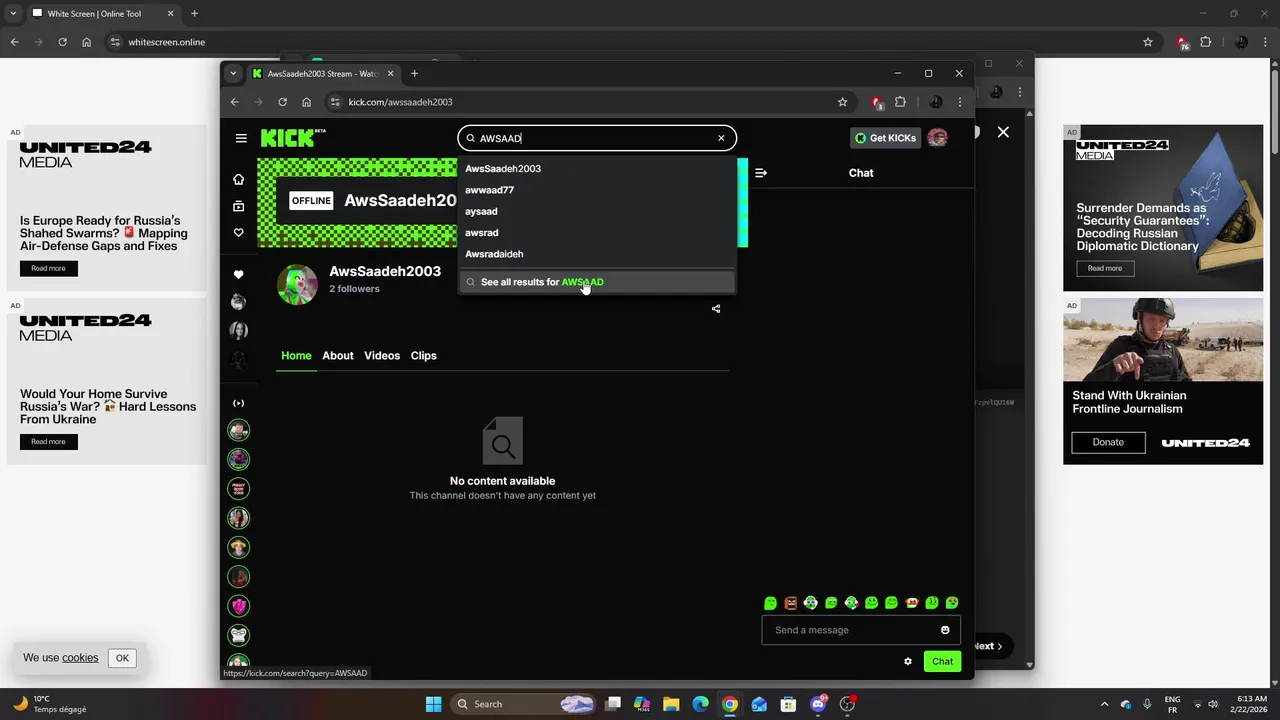Screen dimensions: 1280x720
Task: Reload the whitescreen.online page
Action: (63, 42)
